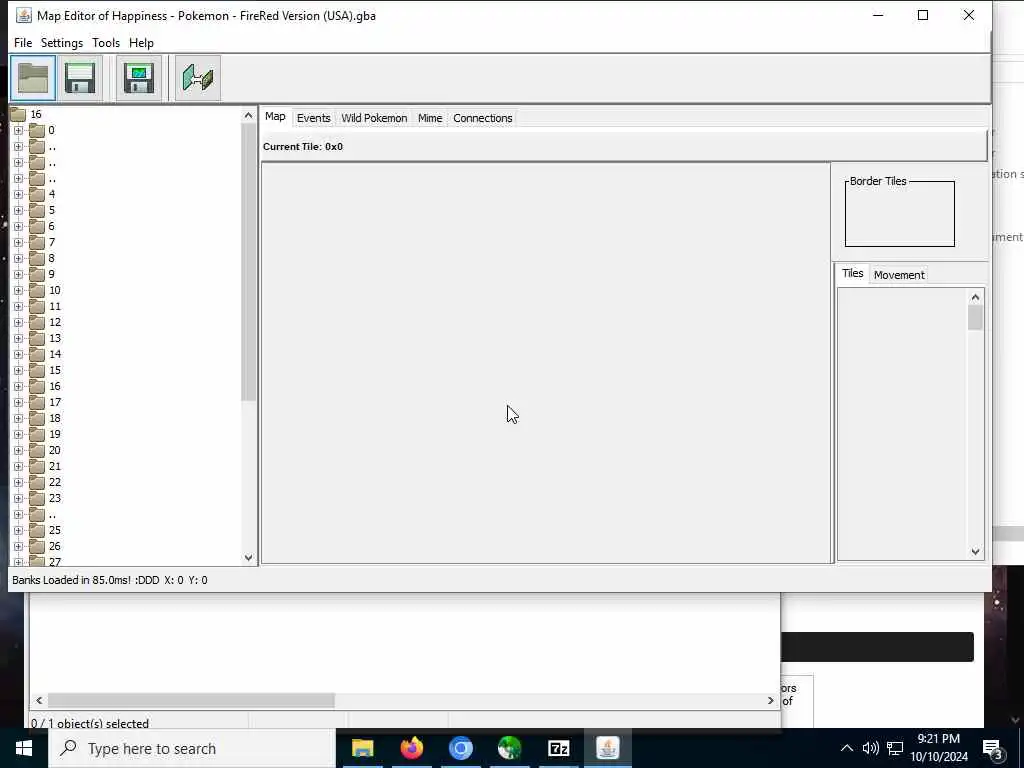1024x768 pixels.
Task: Switch to the Map tab
Action: pyautogui.click(x=275, y=116)
